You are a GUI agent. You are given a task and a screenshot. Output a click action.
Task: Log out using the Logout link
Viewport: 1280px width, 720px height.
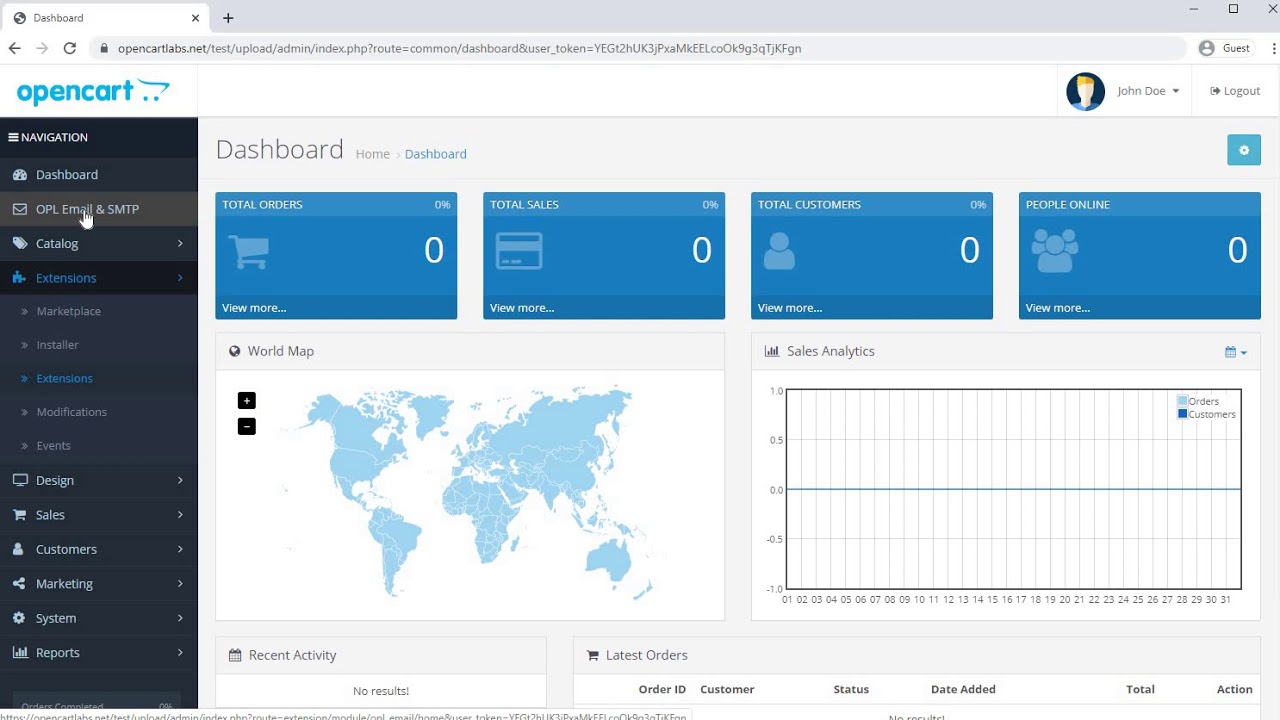1235,91
